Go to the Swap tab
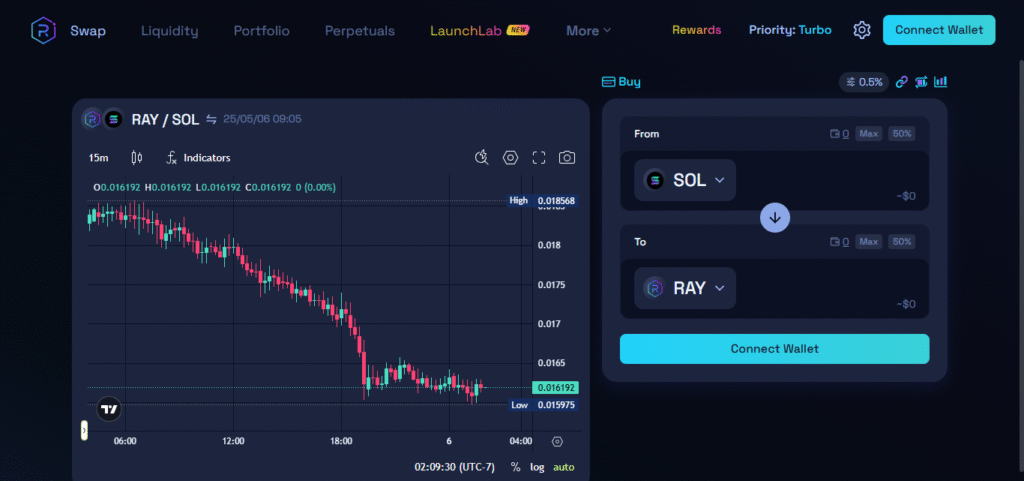The image size is (1024, 481). pos(88,31)
